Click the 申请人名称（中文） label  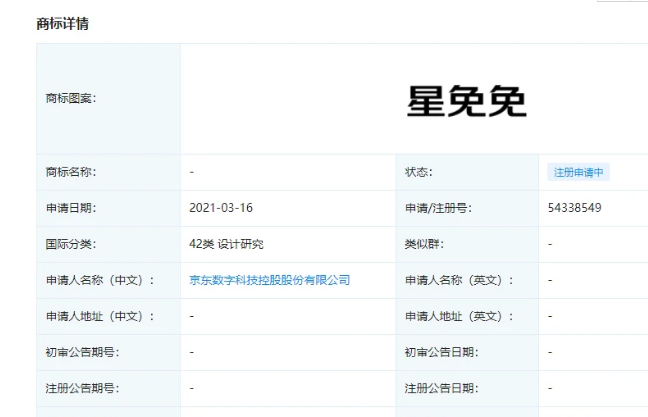pos(100,280)
